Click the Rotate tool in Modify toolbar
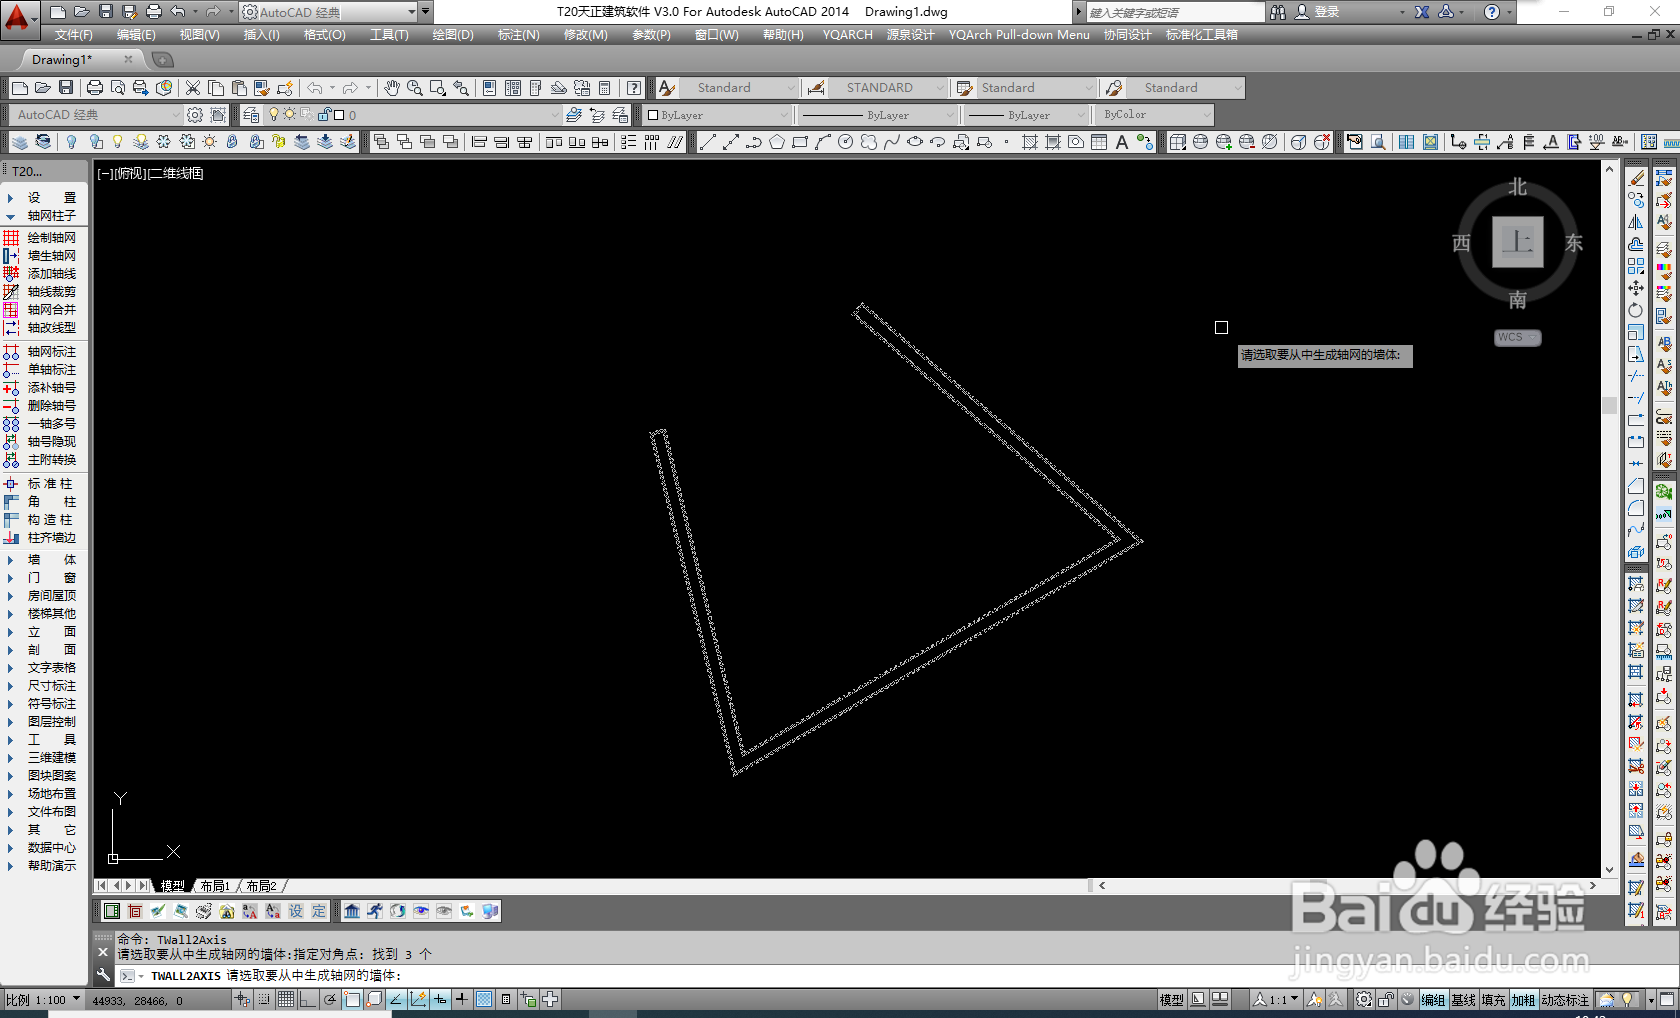 pos(1636,310)
